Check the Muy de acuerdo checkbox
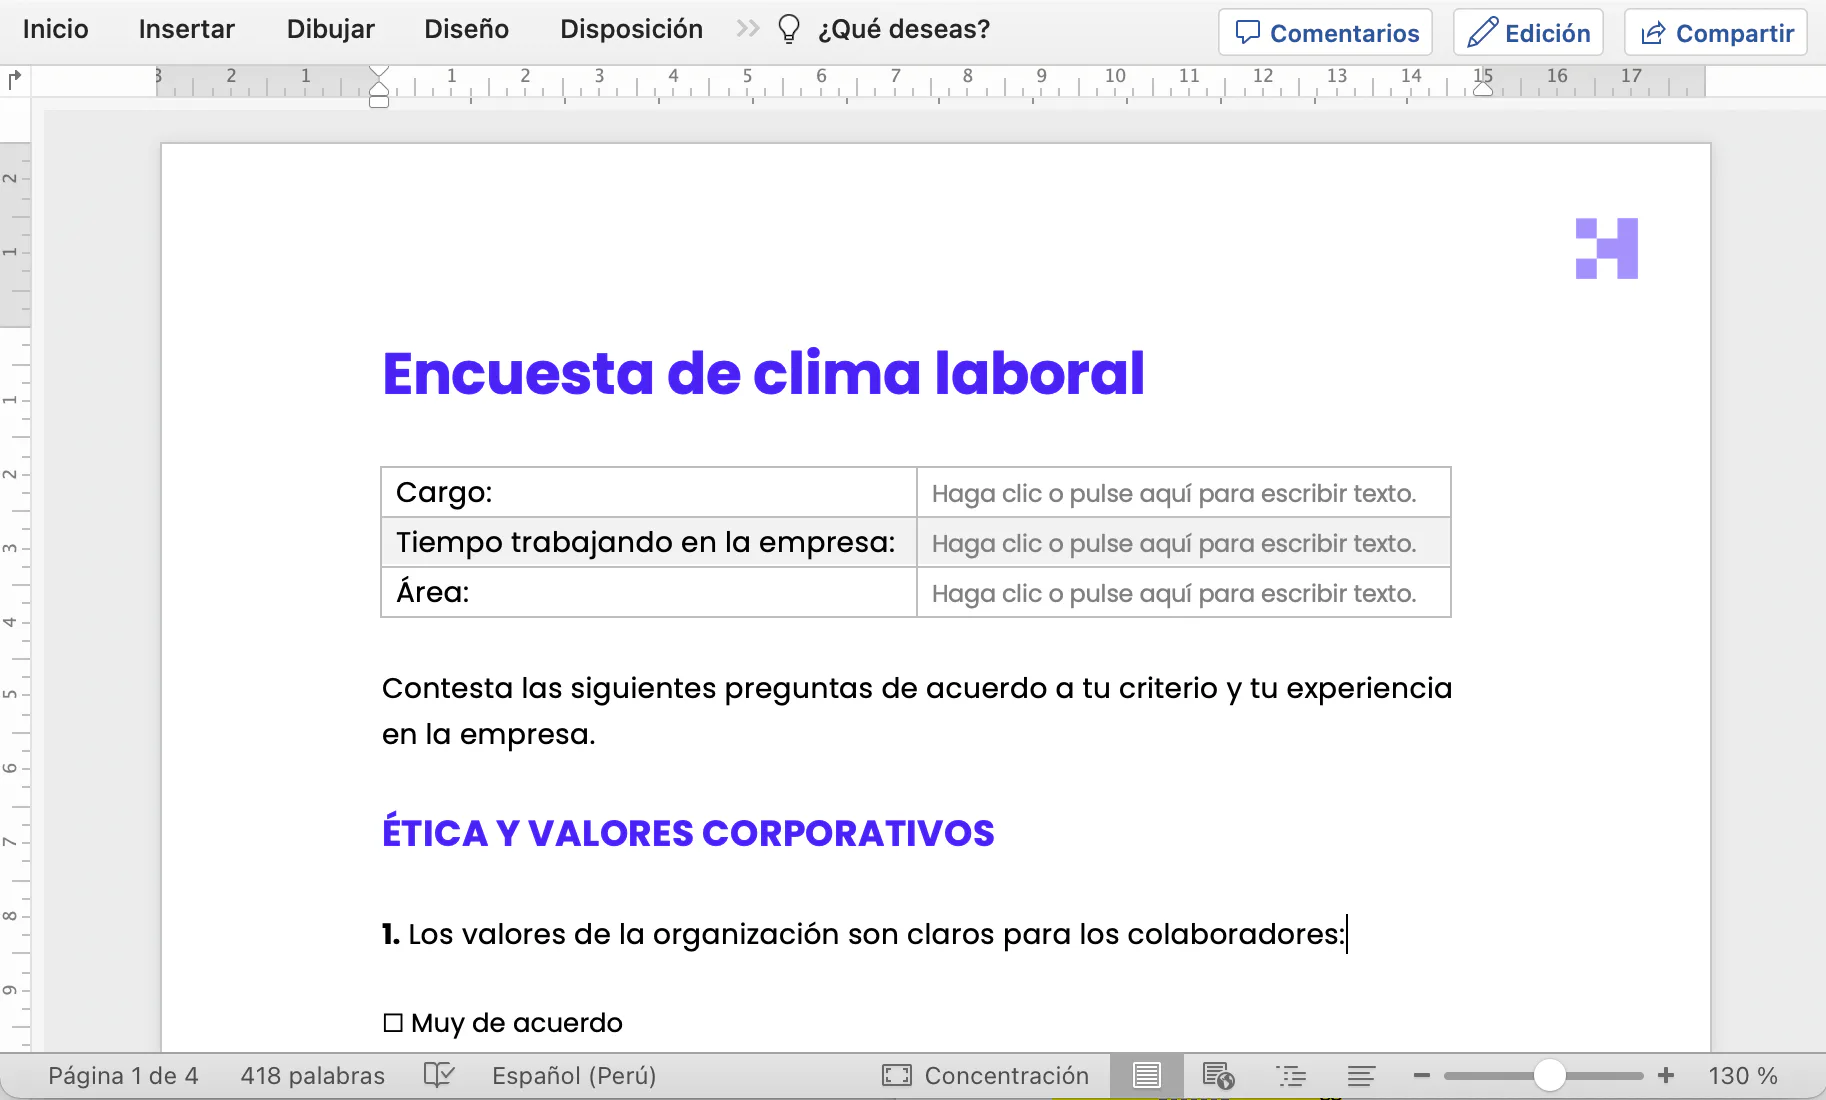The height and width of the screenshot is (1100, 1826). point(391,1022)
